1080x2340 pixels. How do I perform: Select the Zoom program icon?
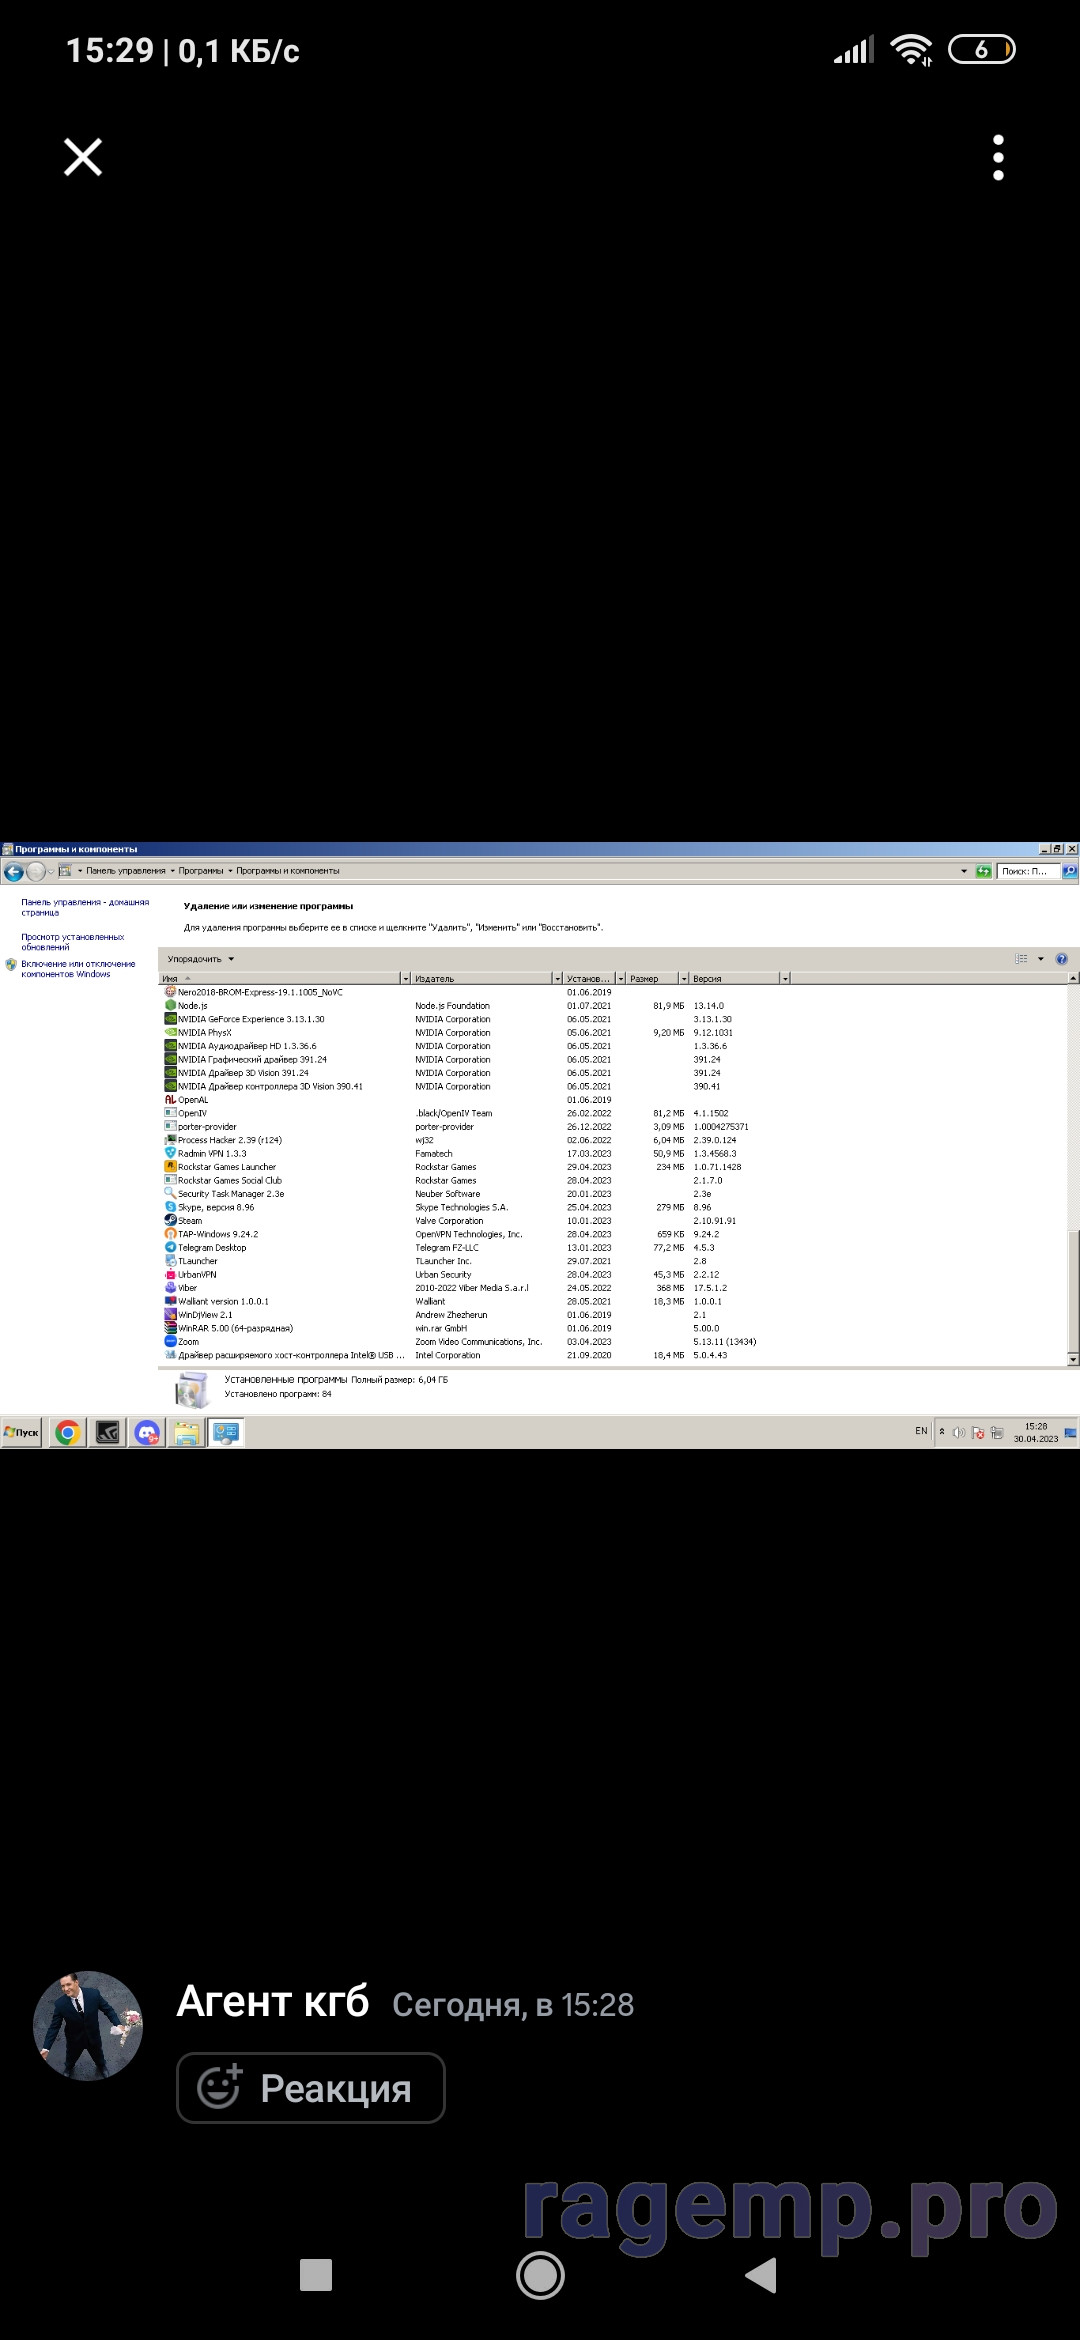click(x=170, y=1341)
